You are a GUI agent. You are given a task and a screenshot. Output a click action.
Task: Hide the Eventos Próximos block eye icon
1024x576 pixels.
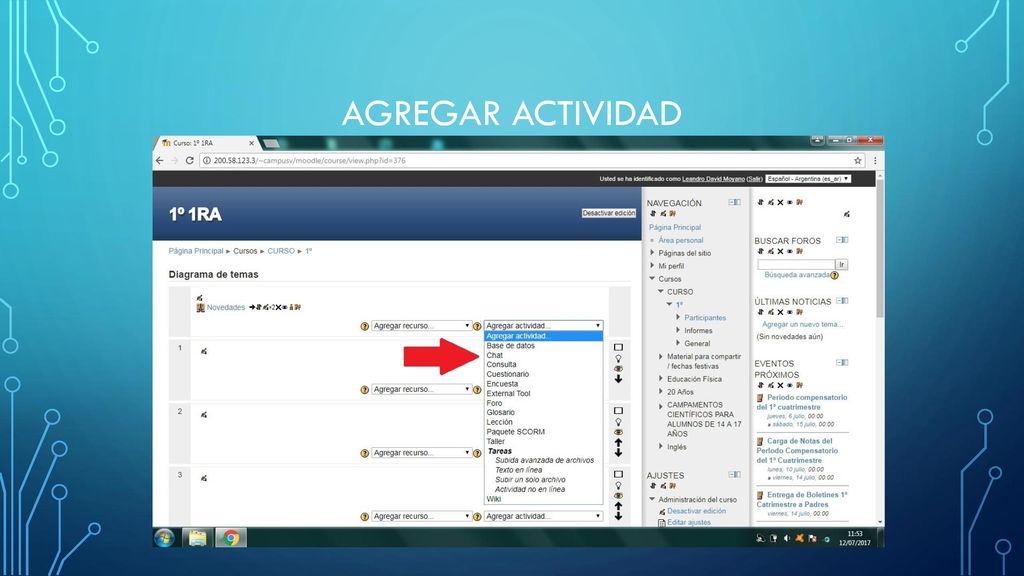789,385
